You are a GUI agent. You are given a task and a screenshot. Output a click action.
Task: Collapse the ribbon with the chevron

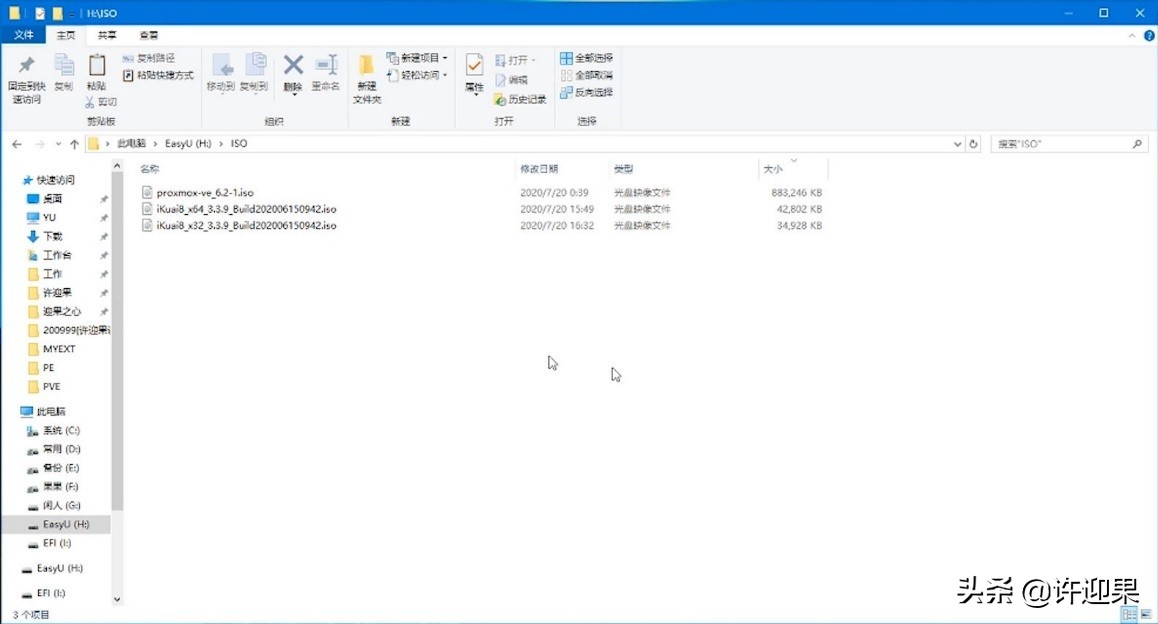coord(1132,35)
